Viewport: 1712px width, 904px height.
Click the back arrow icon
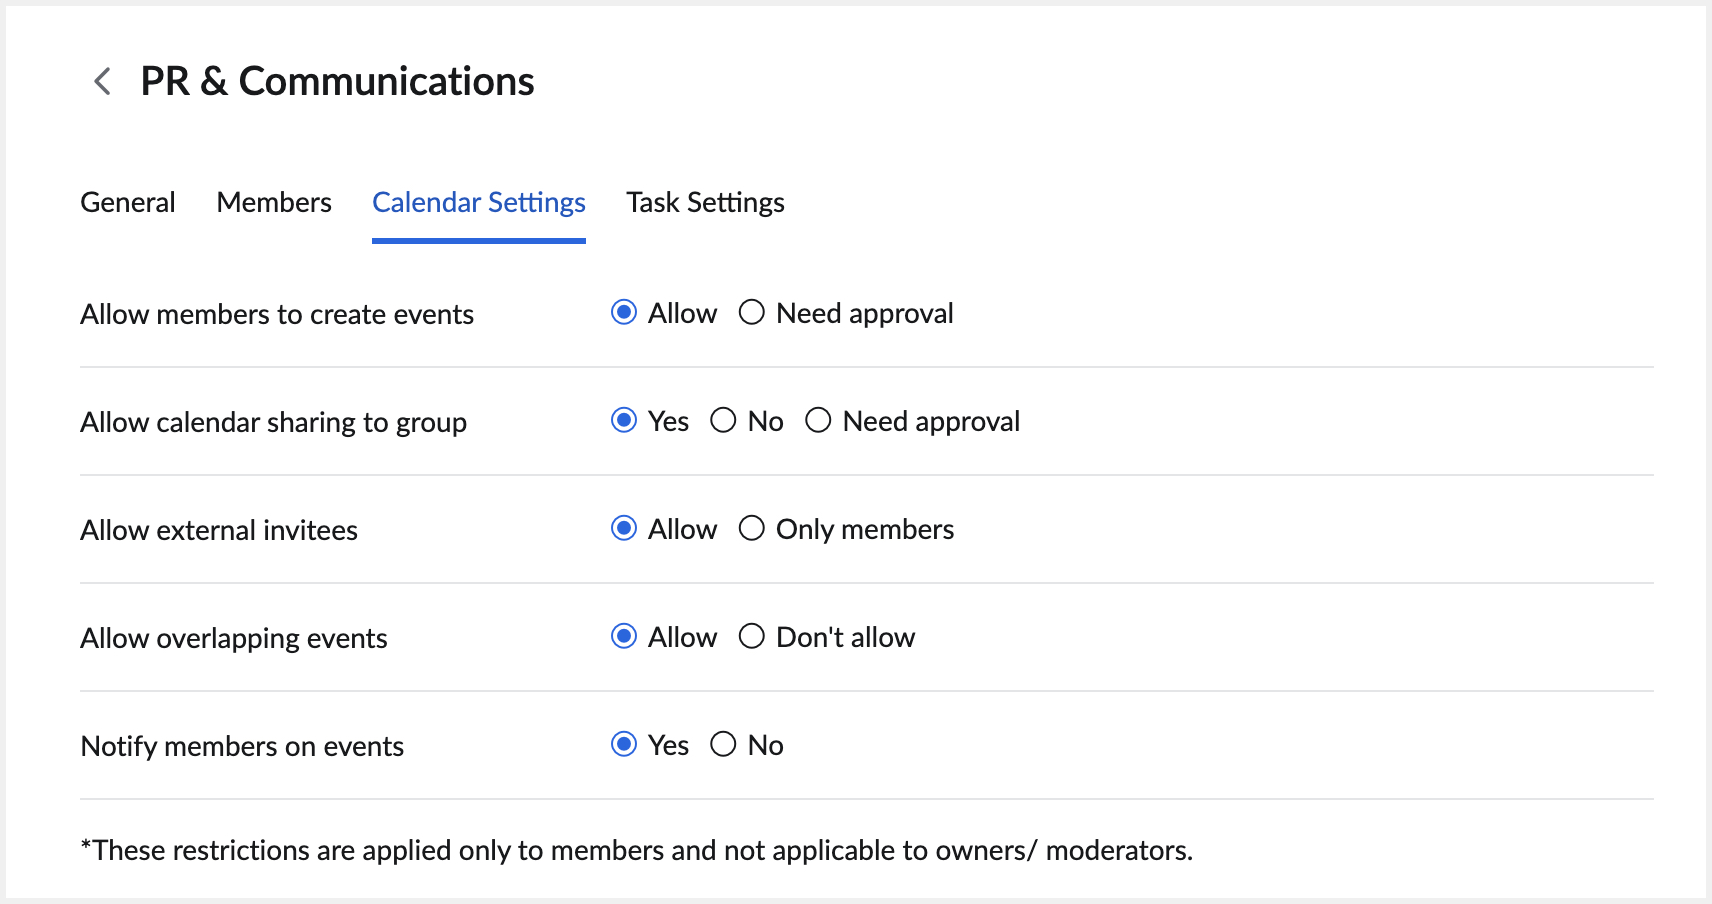click(x=101, y=81)
